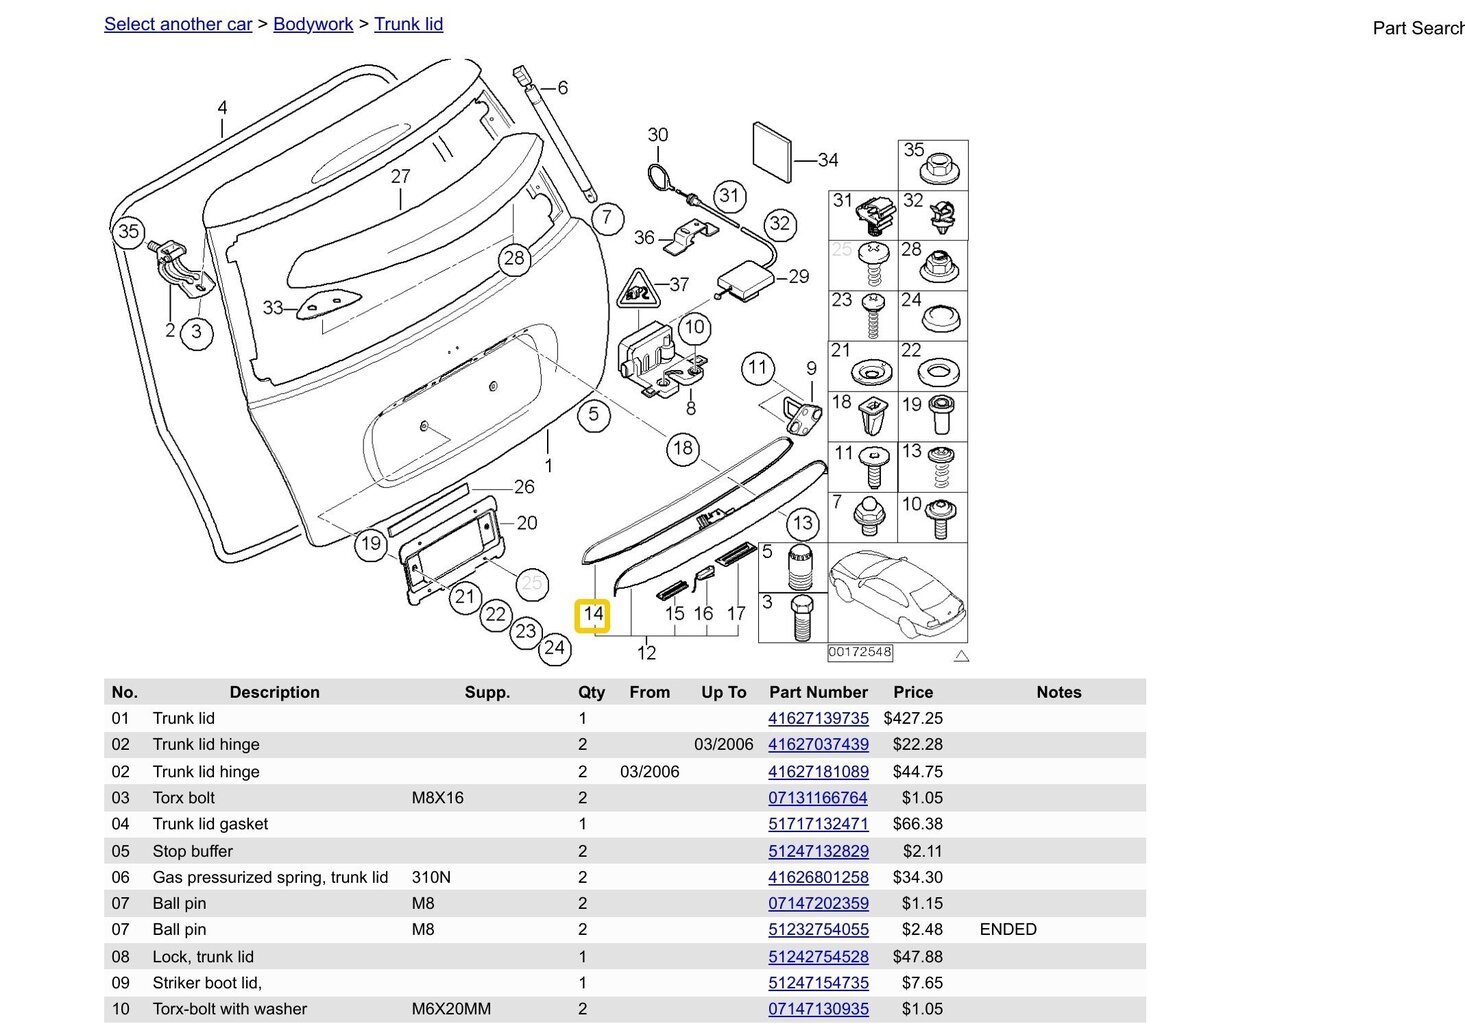Click callout 10 circle above lock
Viewport: 1465px width, 1024px height.
tap(694, 327)
